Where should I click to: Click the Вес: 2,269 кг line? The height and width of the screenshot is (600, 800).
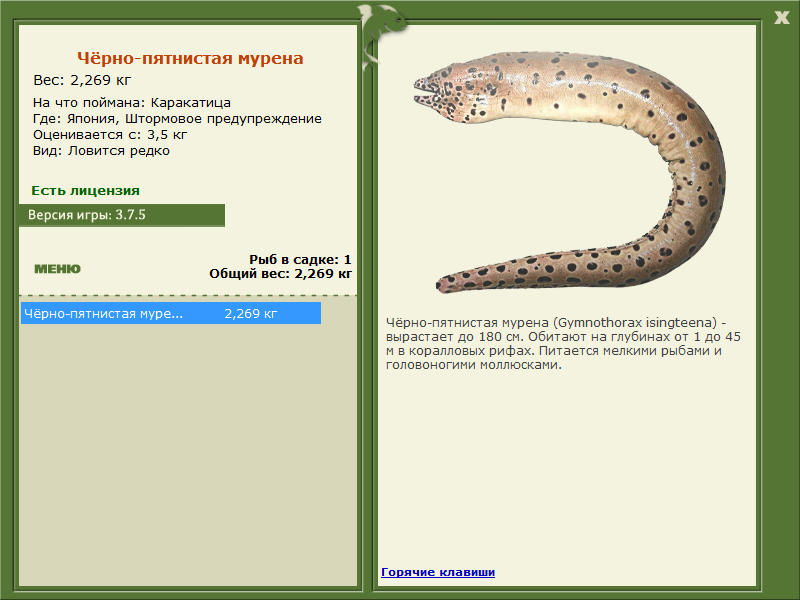coord(82,80)
